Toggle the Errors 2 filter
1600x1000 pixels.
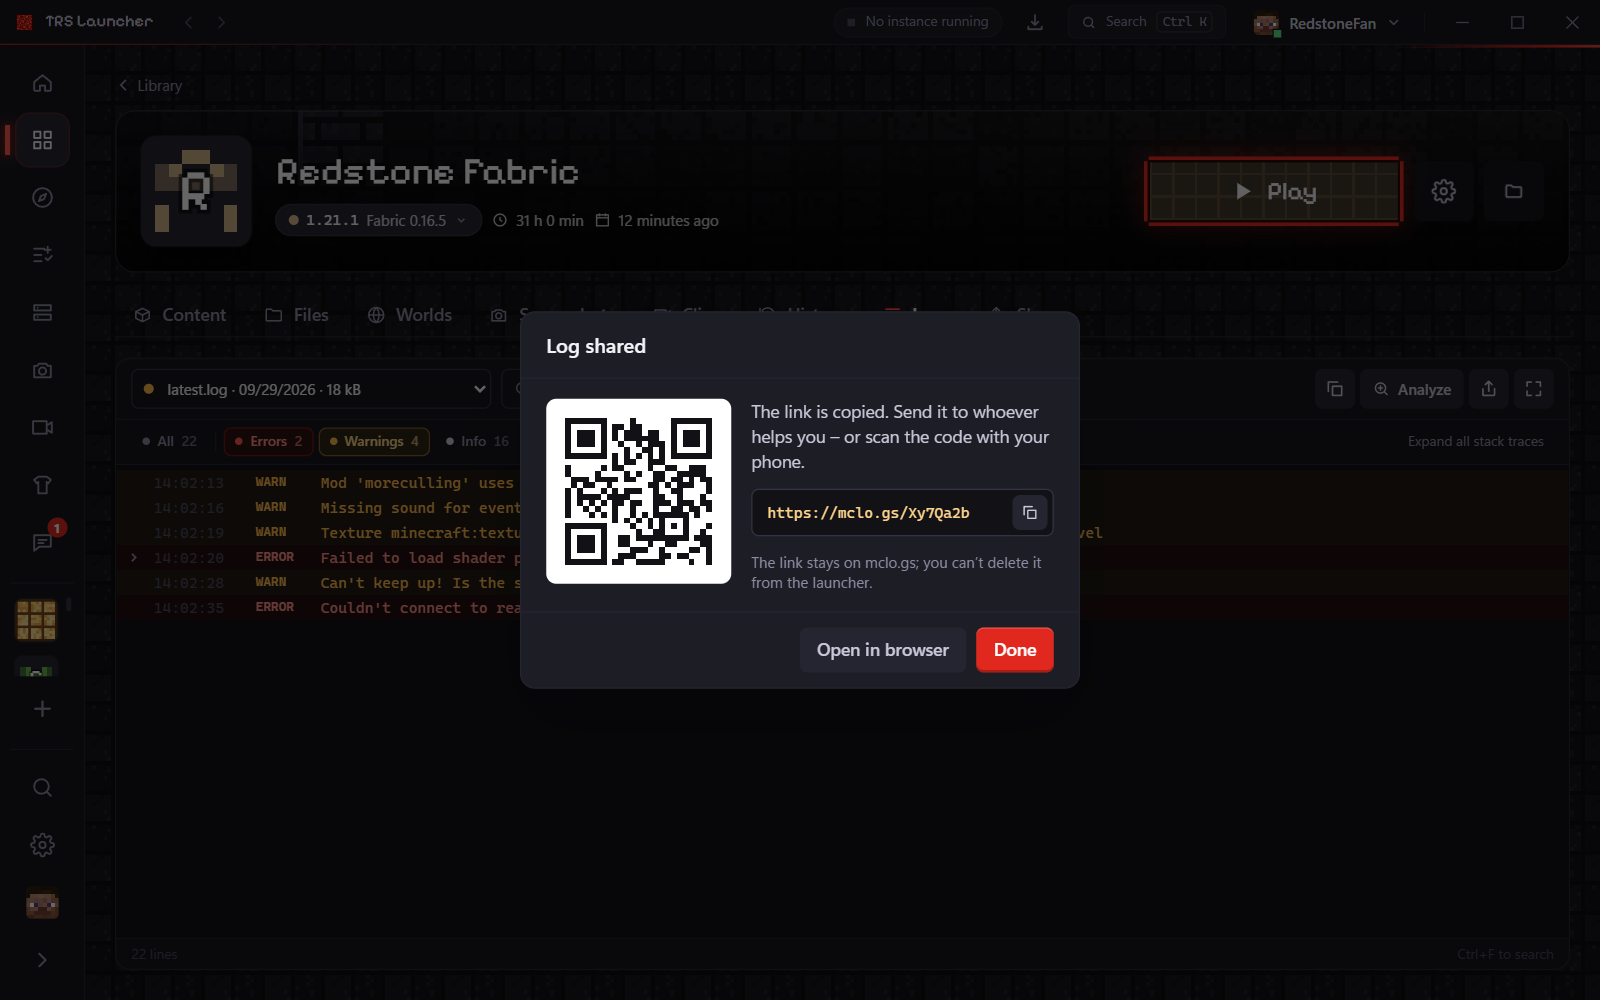point(269,441)
